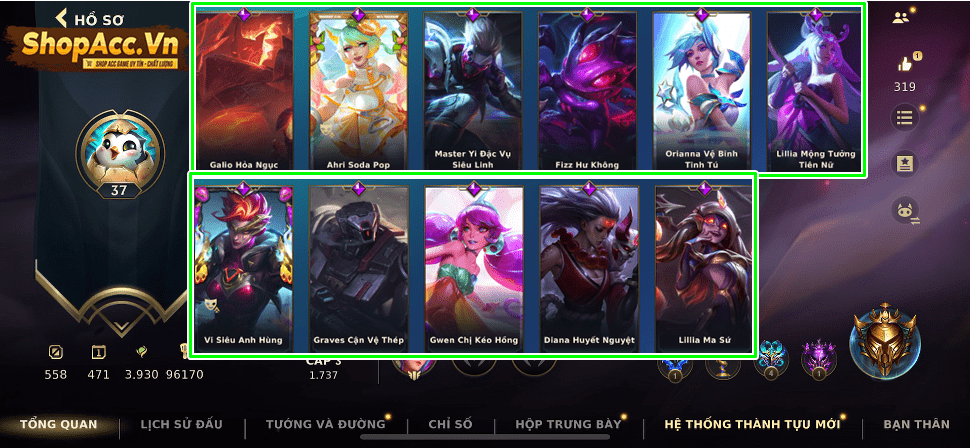The height and width of the screenshot is (448, 970).
Task: Click the Lillia Ma Sứ skin card
Action: (704, 267)
